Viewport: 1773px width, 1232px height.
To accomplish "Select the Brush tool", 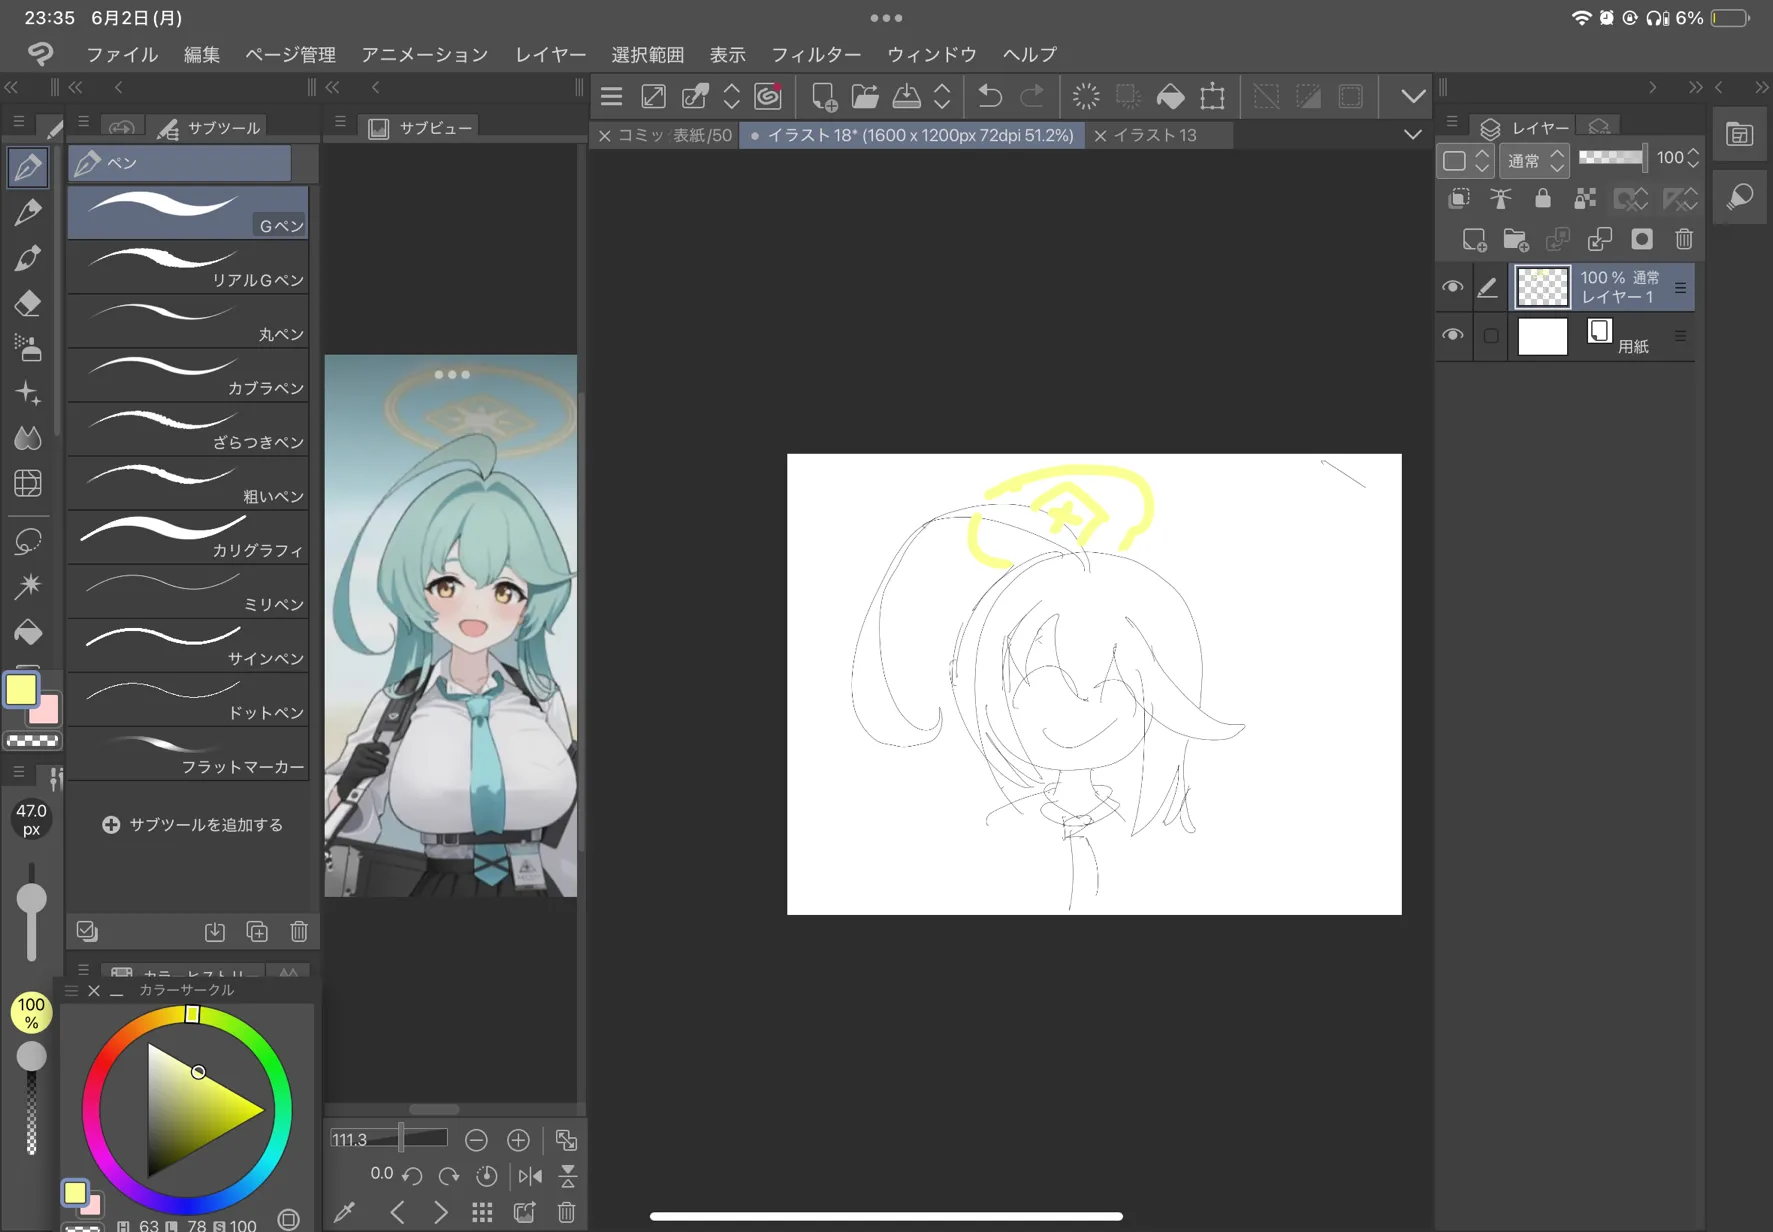I will tap(28, 258).
